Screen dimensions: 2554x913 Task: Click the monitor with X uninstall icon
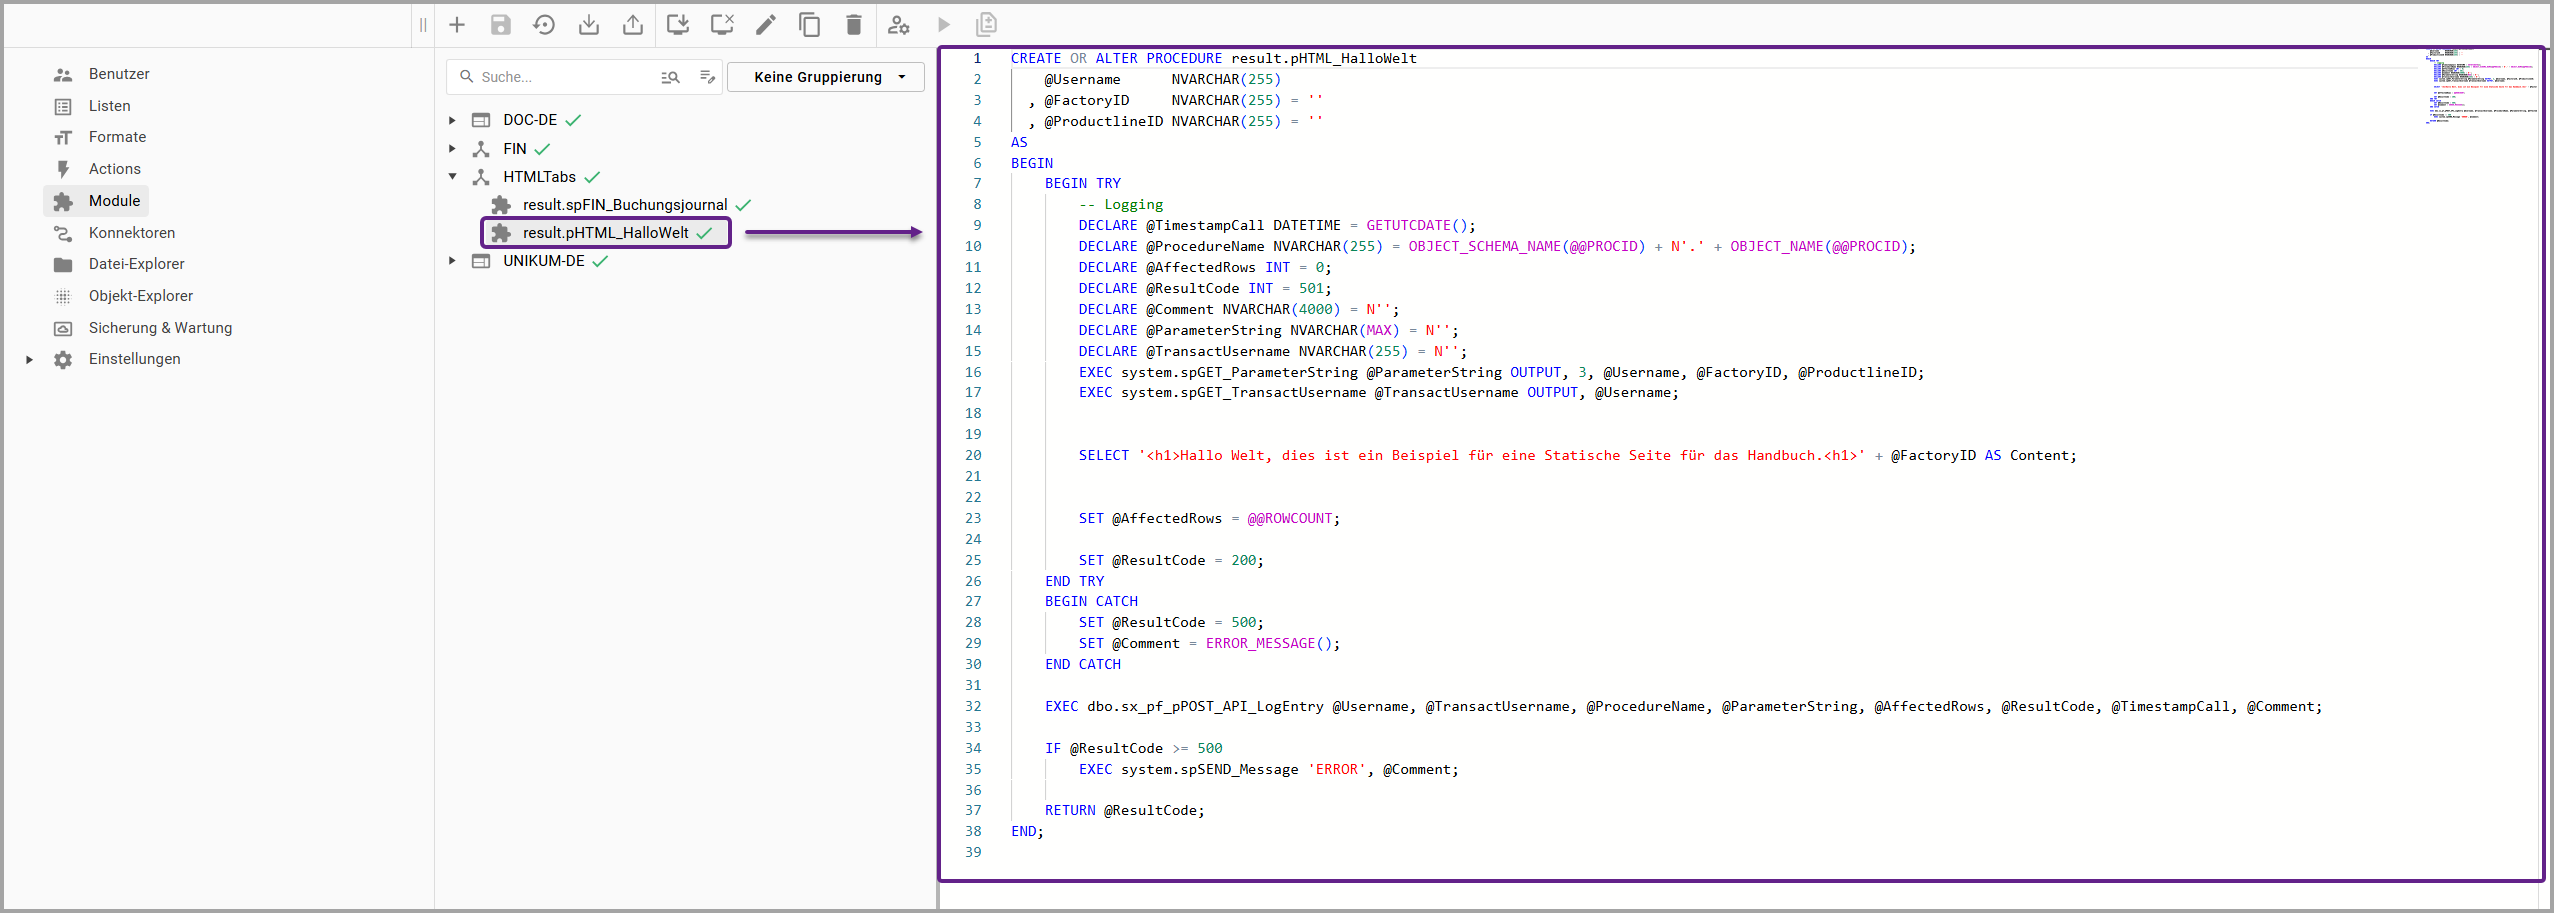click(x=722, y=25)
